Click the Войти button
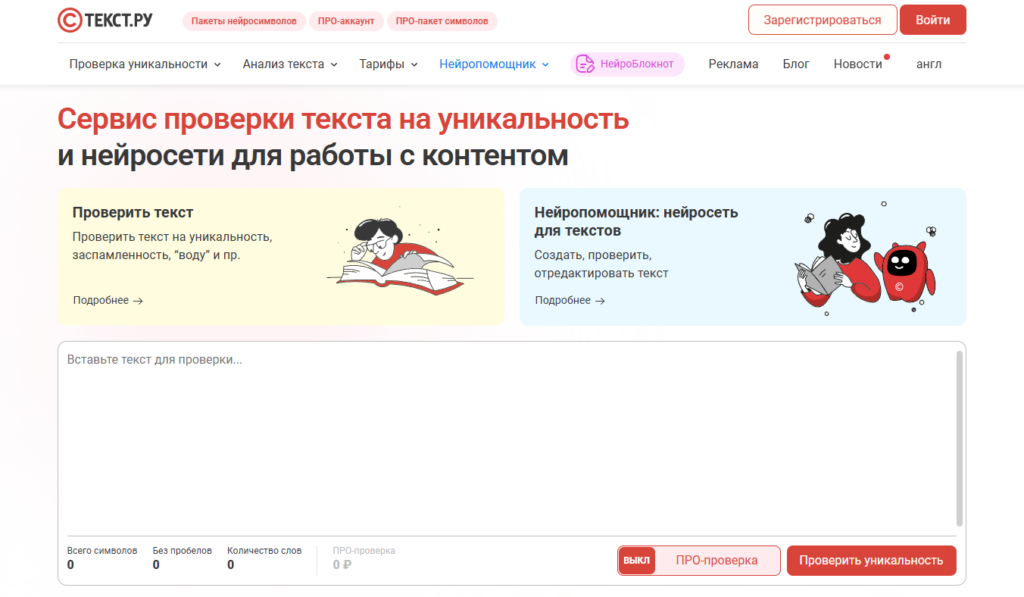 point(933,20)
